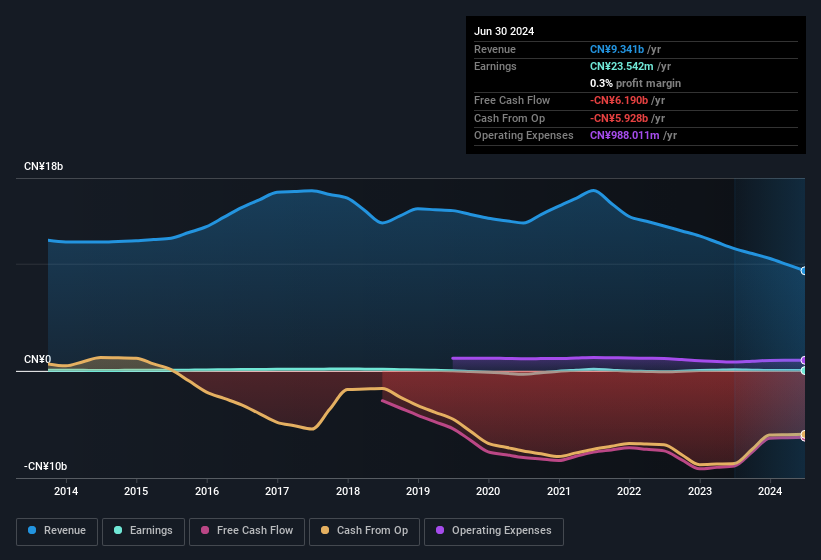Click the CN¥18b y-axis label
Image resolution: width=821 pixels, height=560 pixels.
point(43,166)
